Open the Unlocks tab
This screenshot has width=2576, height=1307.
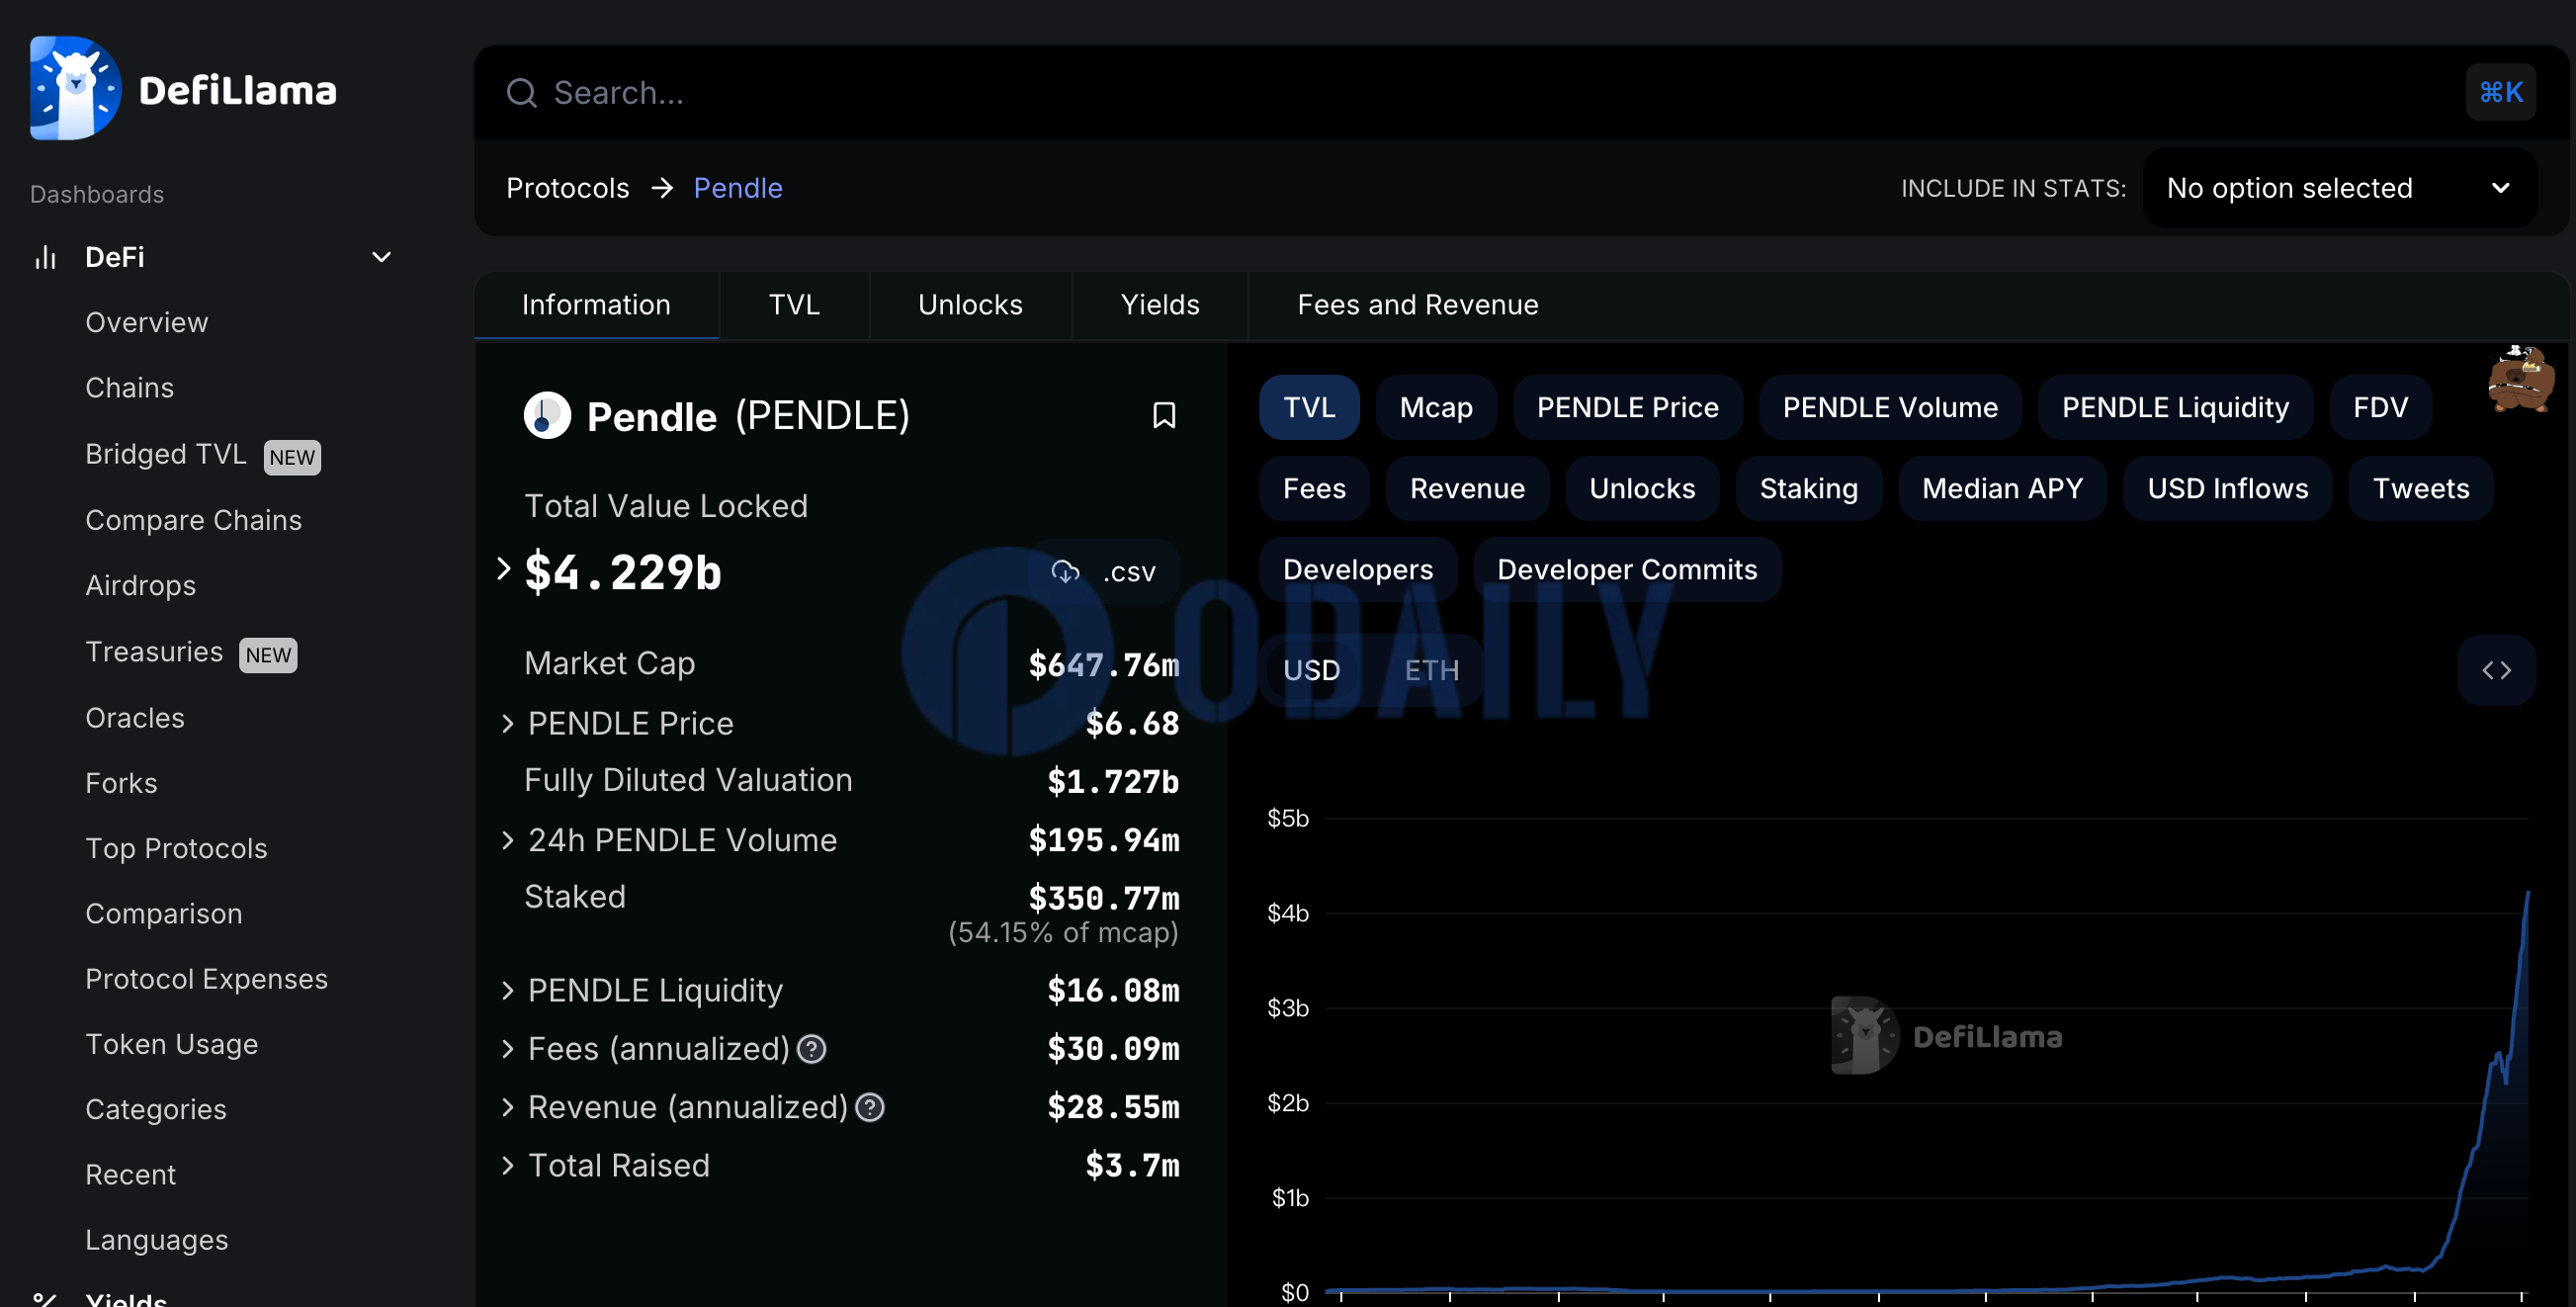point(970,305)
